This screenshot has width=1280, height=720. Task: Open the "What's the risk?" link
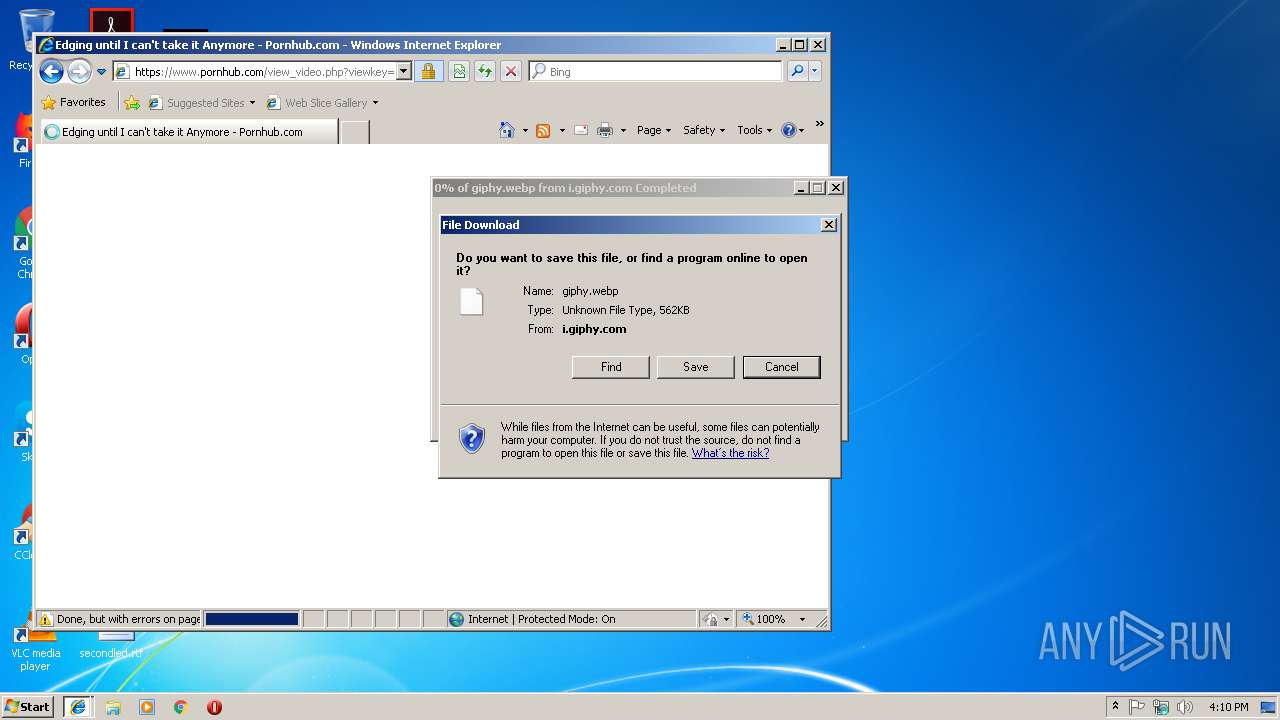[730, 453]
